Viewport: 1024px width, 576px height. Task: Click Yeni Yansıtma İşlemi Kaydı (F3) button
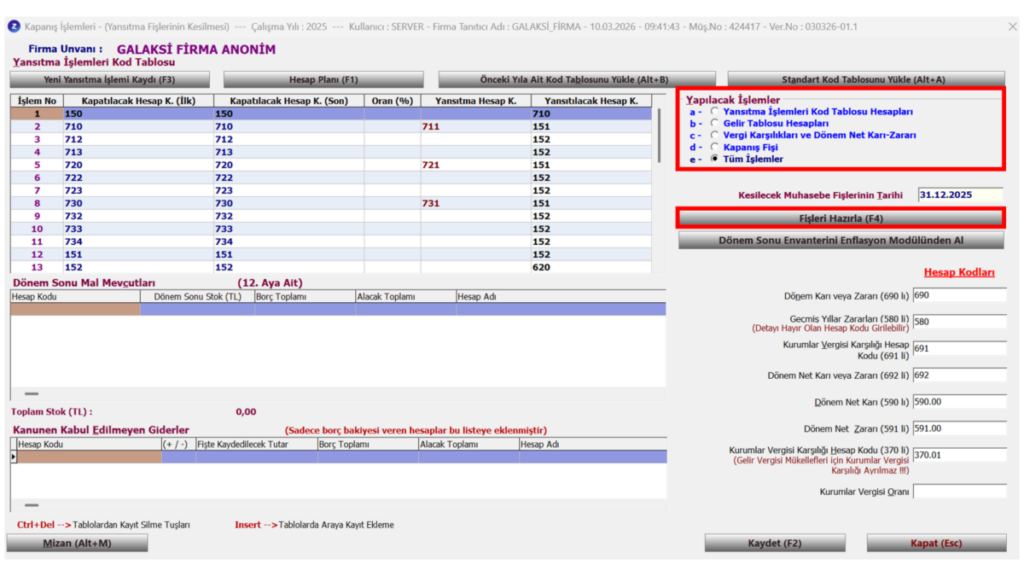110,80
